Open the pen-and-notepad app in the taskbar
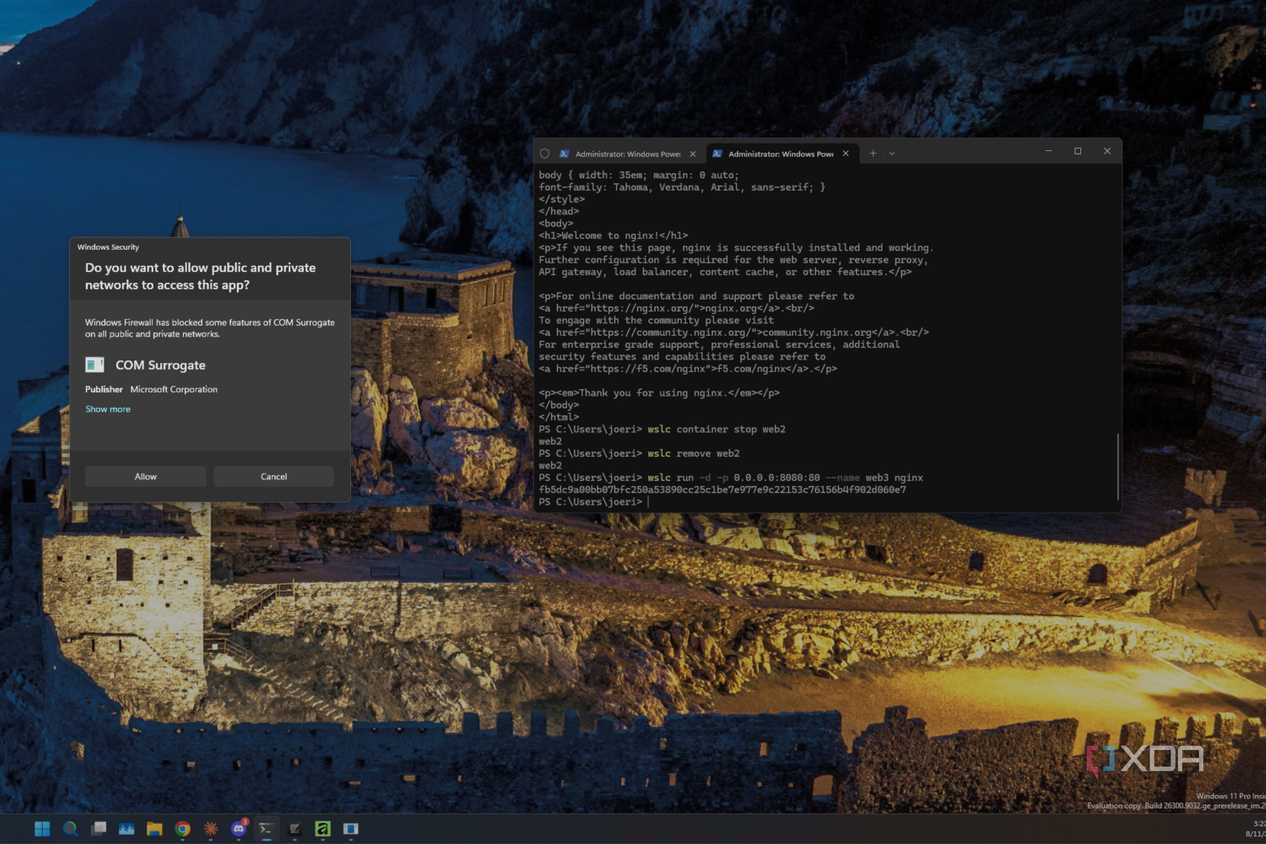This screenshot has height=844, width=1266. (294, 828)
